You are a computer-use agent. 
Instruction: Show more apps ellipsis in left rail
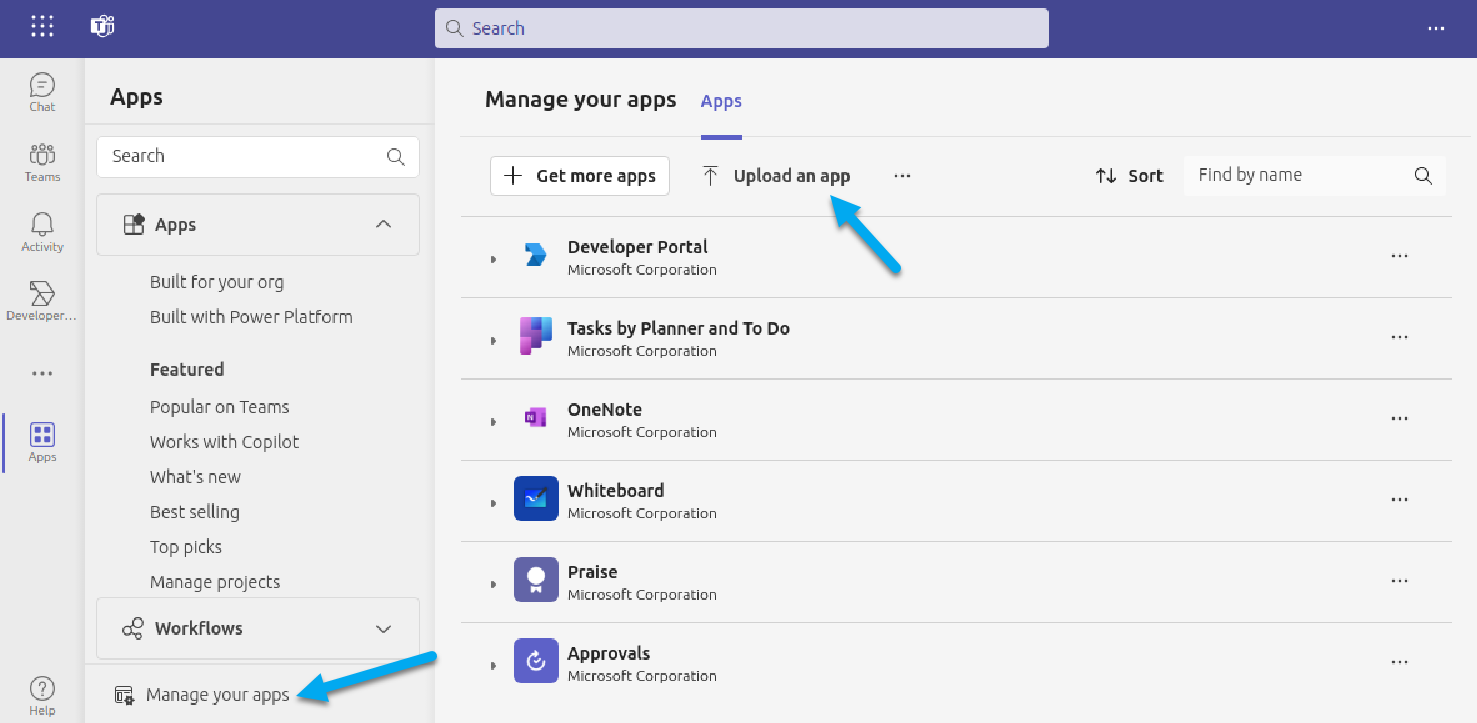click(x=42, y=373)
